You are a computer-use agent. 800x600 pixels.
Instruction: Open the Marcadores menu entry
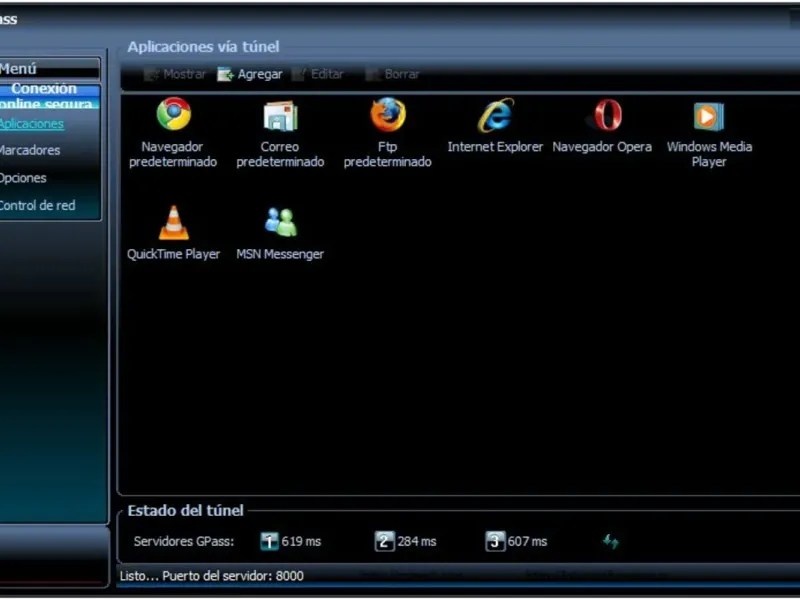click(30, 151)
